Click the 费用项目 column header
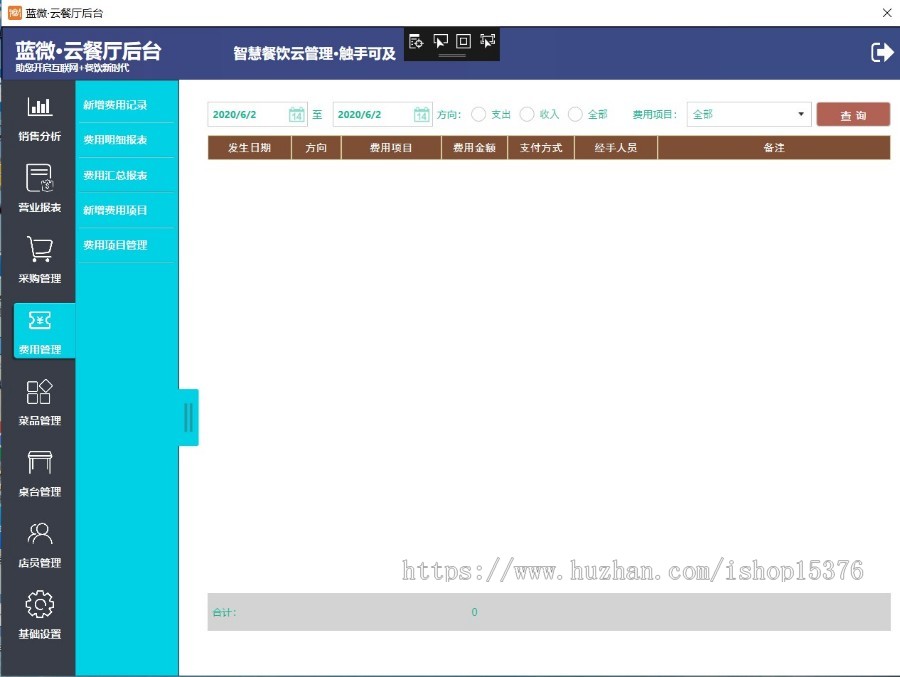Viewport: 900px width, 677px height. (x=391, y=148)
